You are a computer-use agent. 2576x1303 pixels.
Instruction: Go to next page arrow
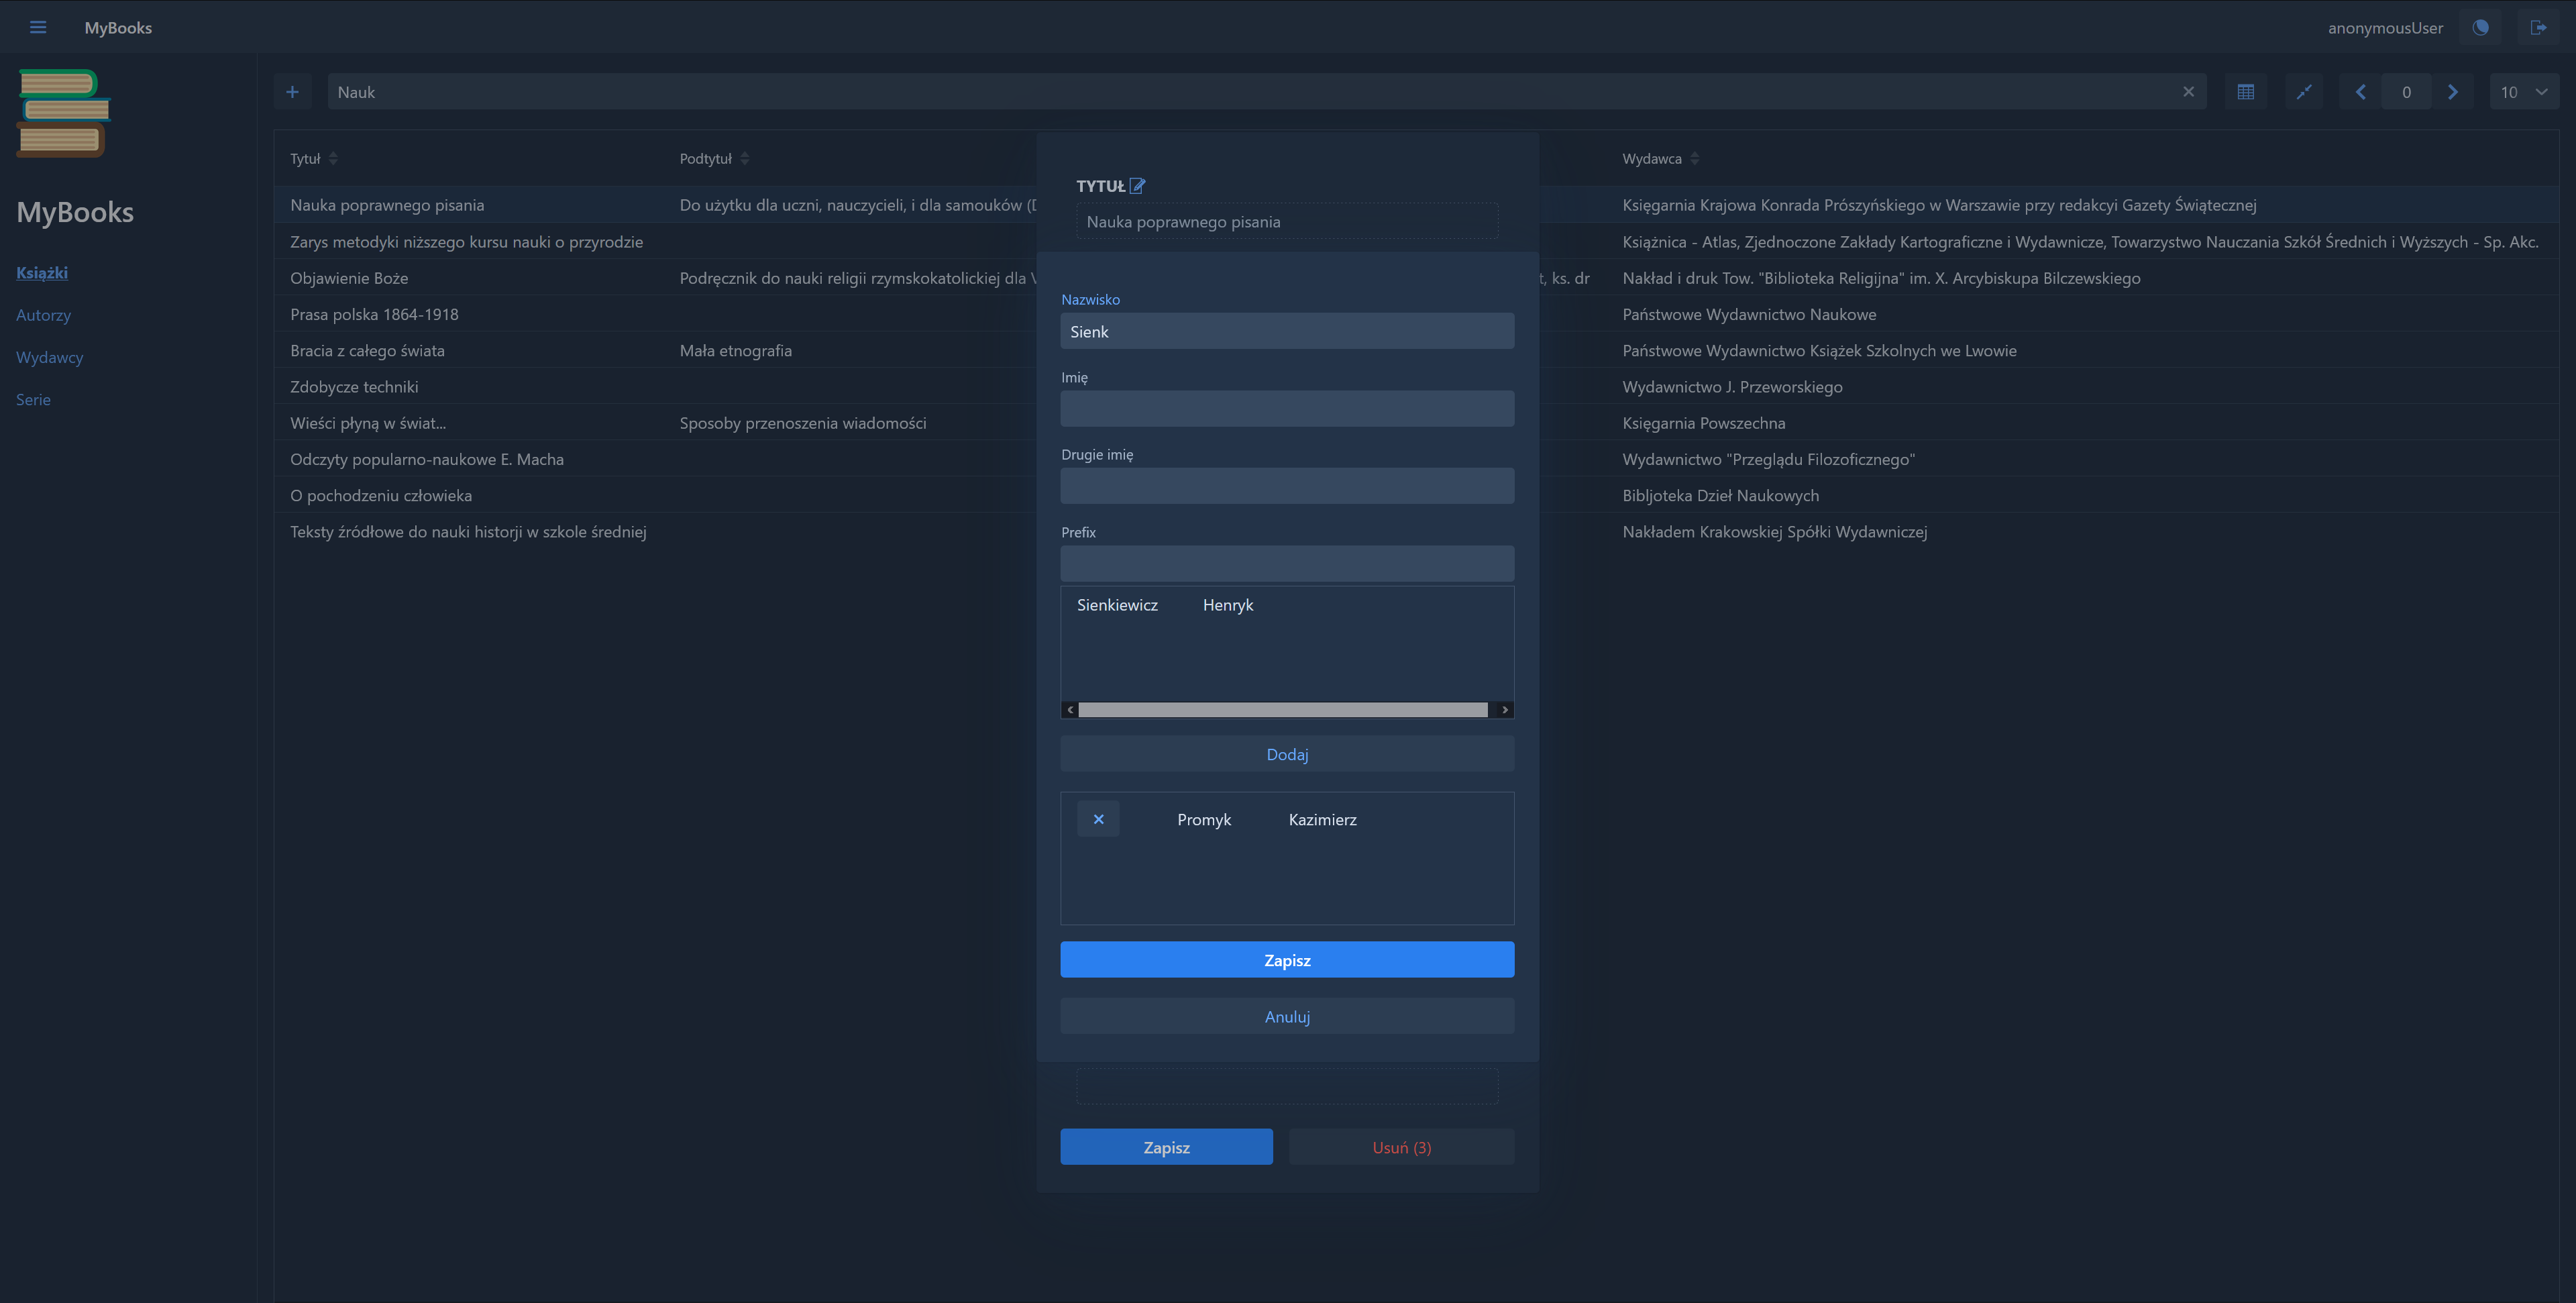click(x=2452, y=92)
